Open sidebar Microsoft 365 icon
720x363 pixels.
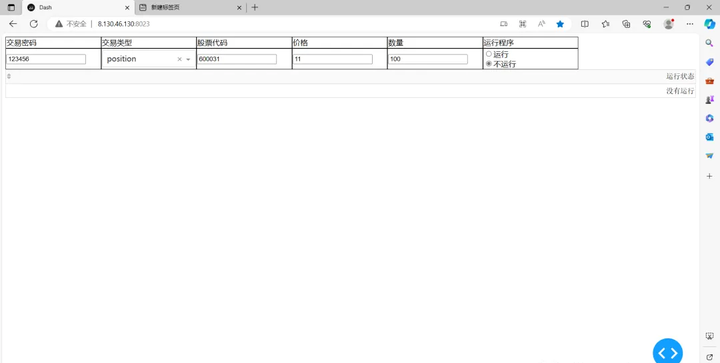pyautogui.click(x=709, y=118)
